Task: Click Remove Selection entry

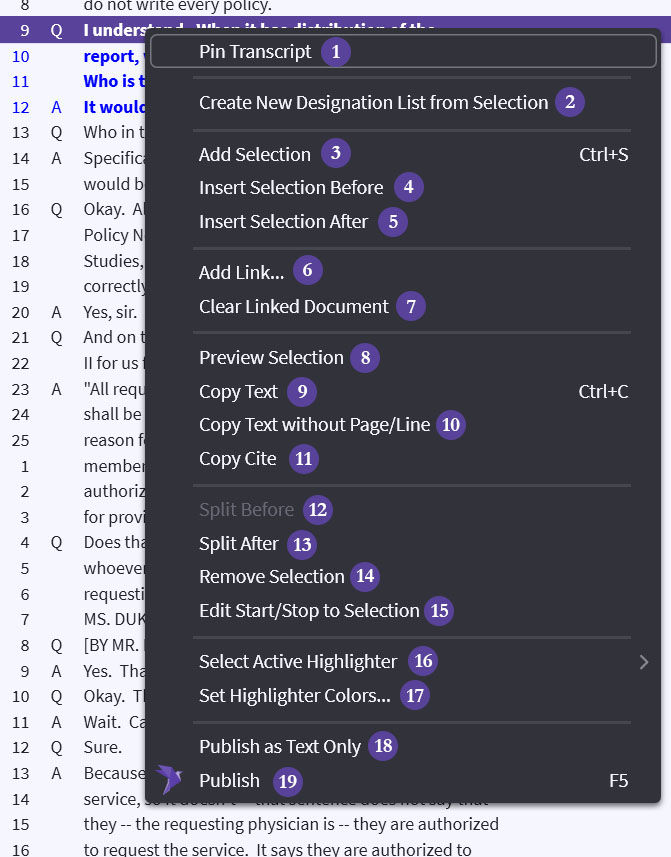Action: coord(271,577)
